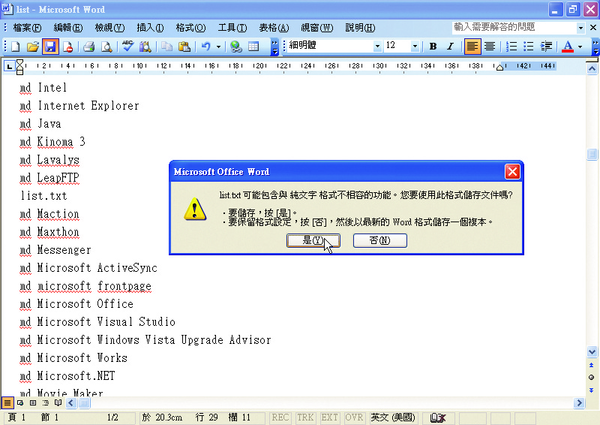Toggle bulleted list formatting

pyautogui.click(x=528, y=46)
